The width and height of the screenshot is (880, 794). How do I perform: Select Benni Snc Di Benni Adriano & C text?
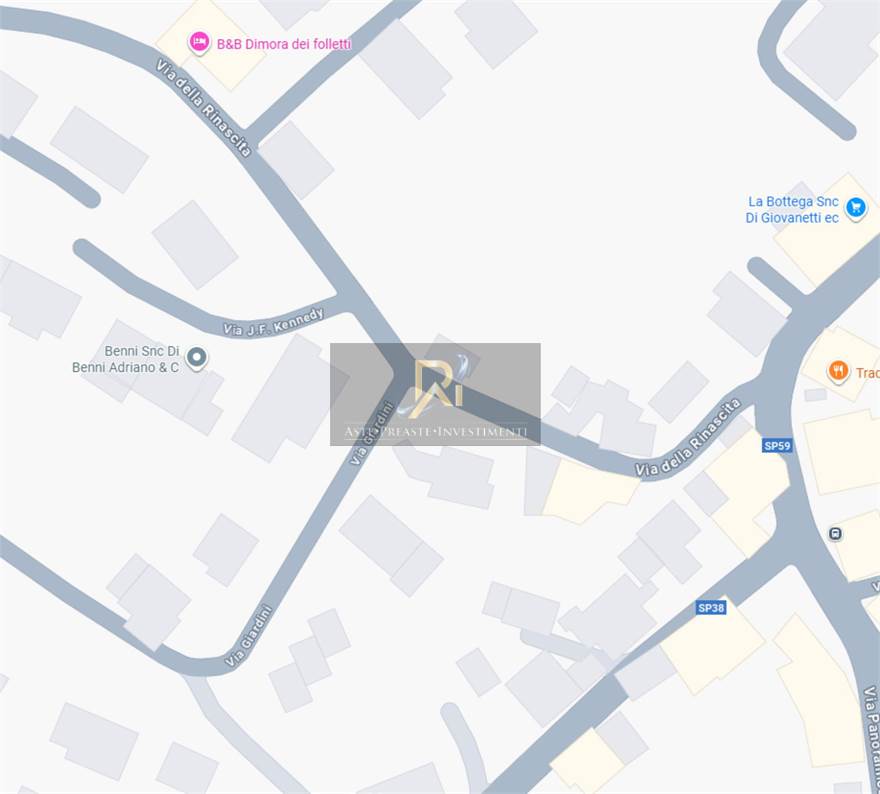(125, 359)
